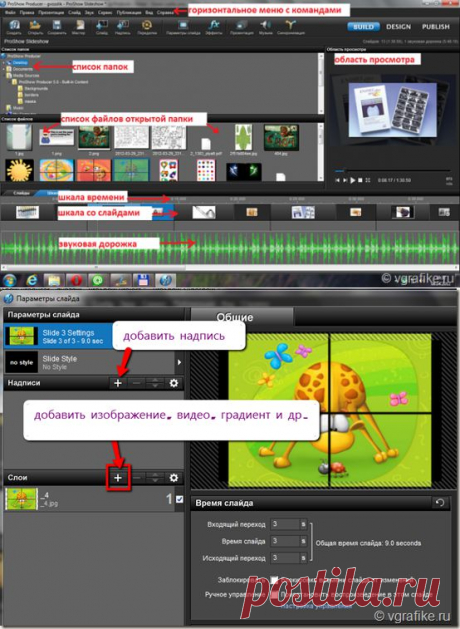
Task: Open the Файл menu
Action: [10, 12]
